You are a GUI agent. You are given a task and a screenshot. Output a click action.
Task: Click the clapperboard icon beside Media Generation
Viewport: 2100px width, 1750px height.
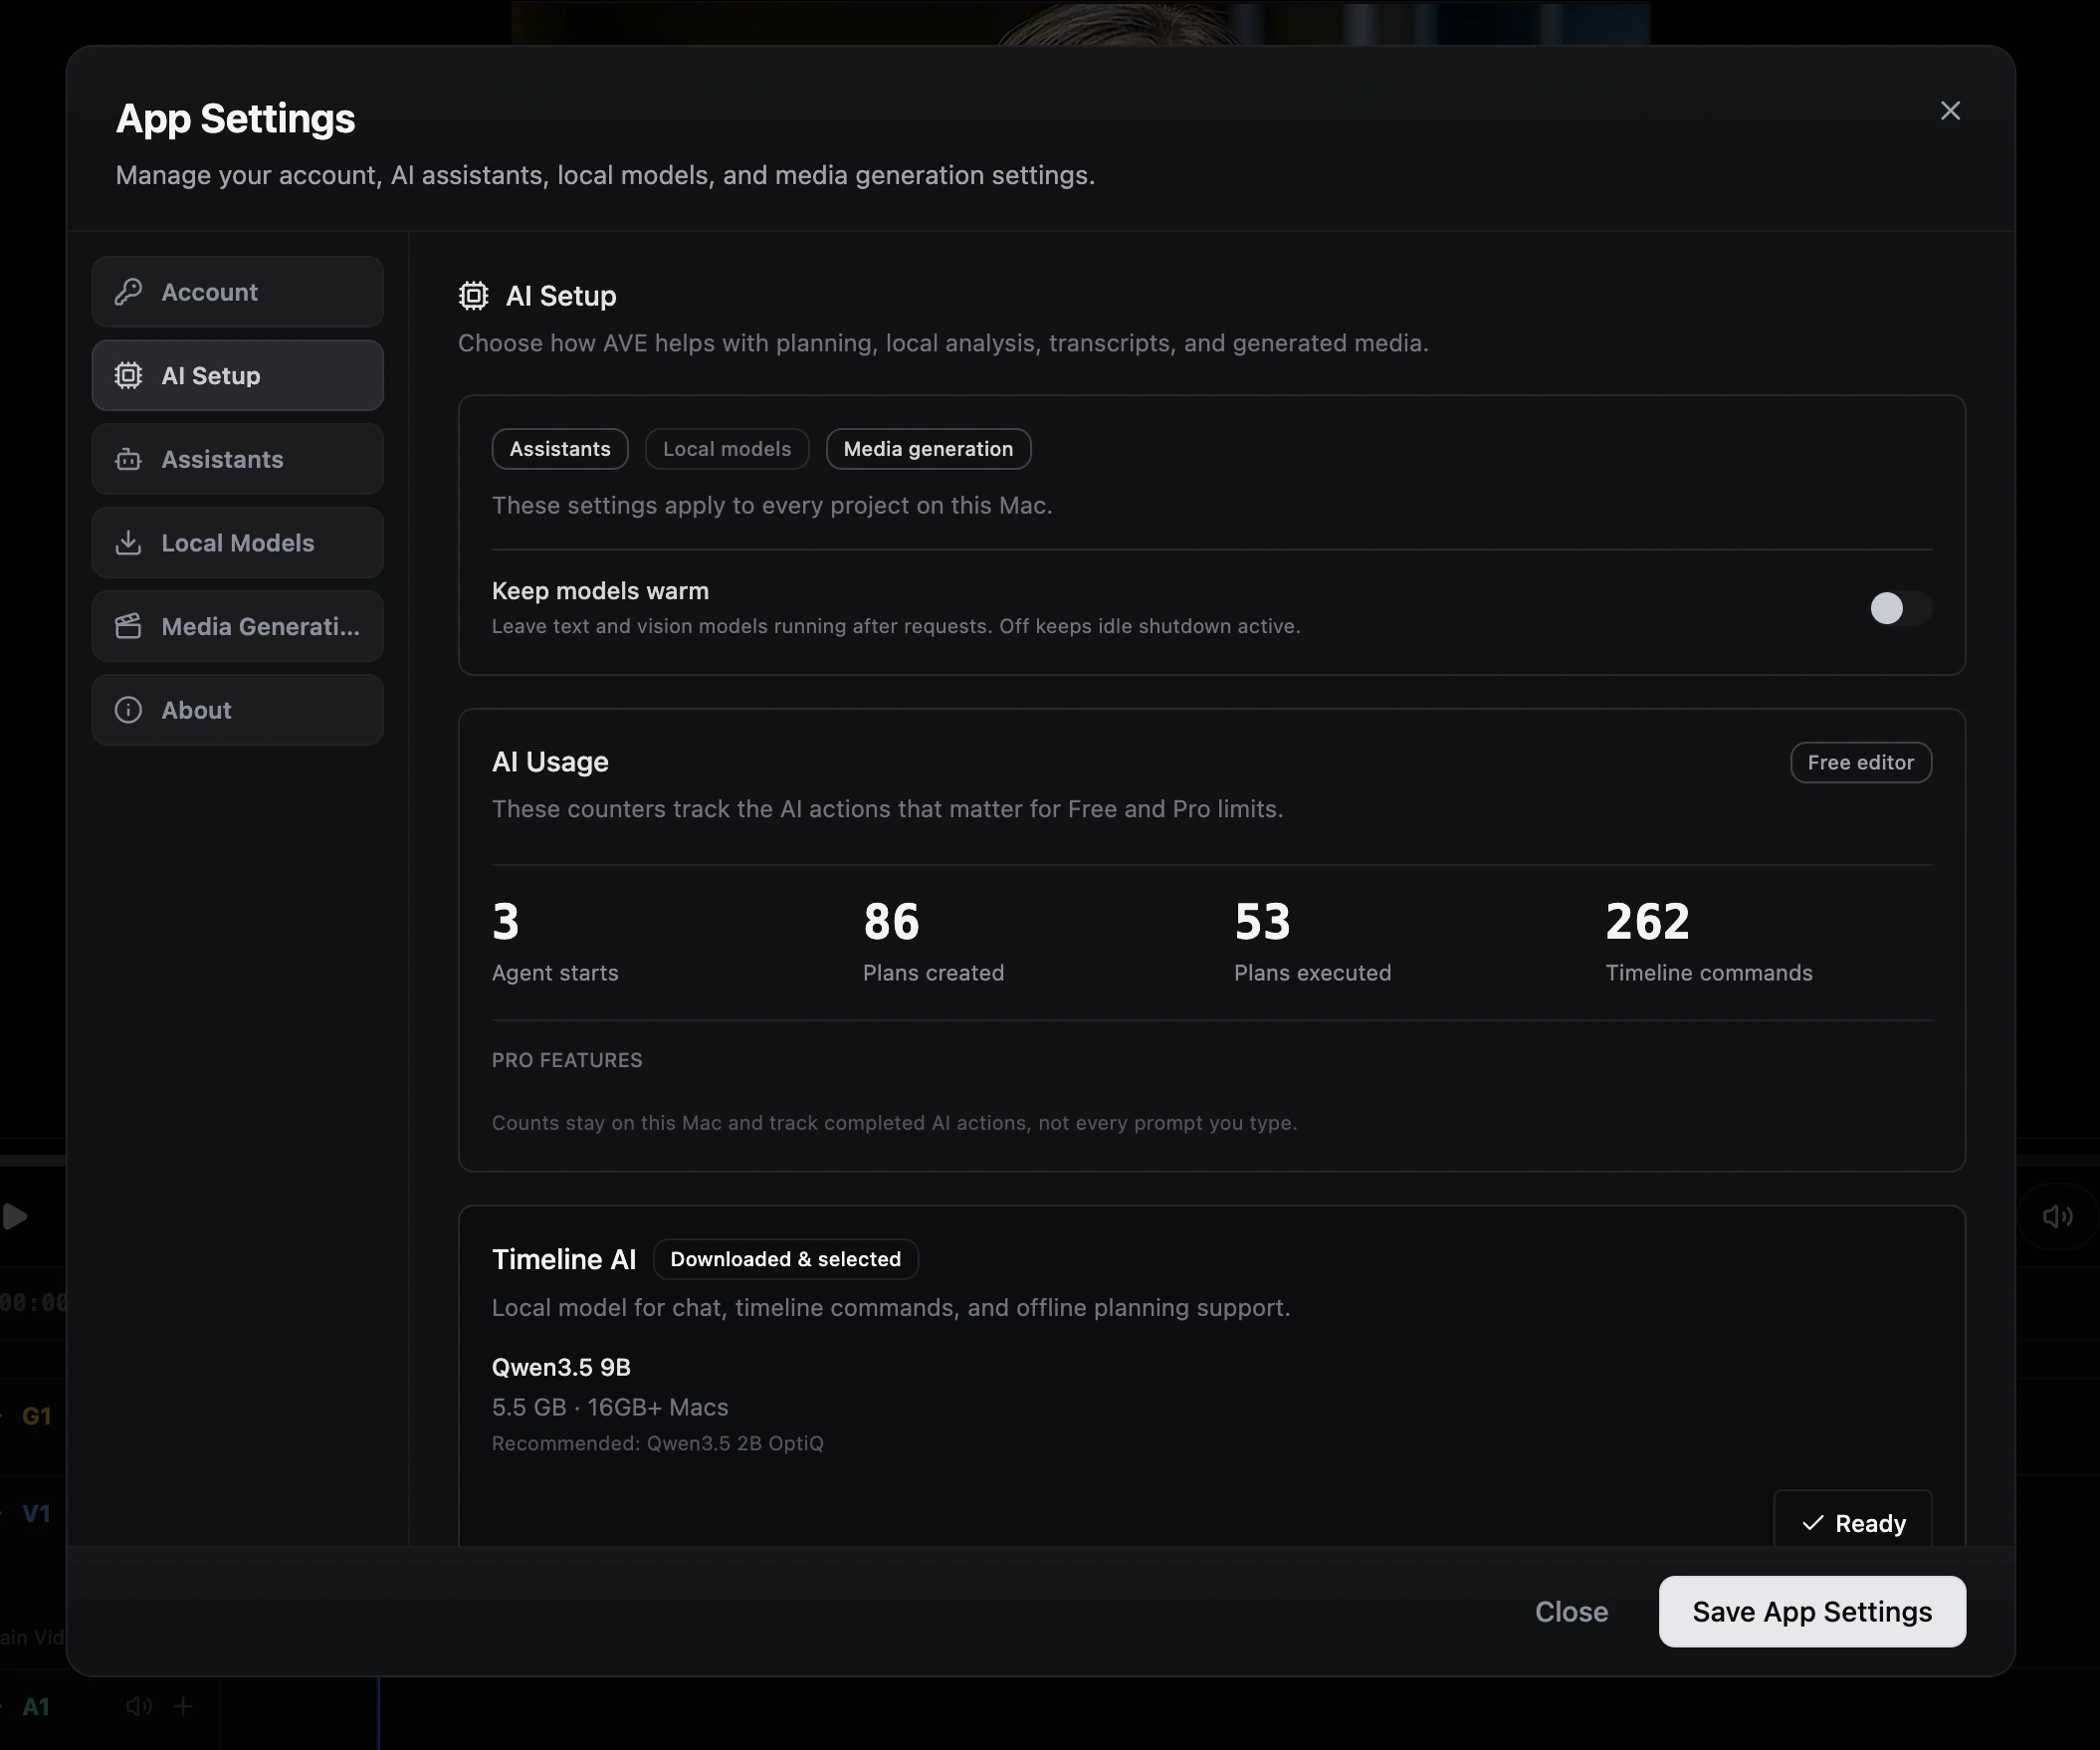point(128,626)
